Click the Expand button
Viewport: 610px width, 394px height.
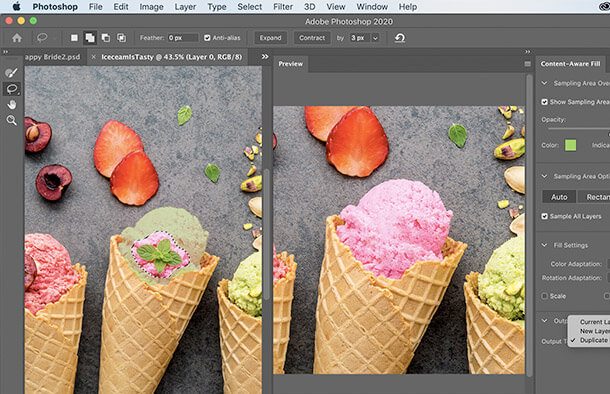pyautogui.click(x=270, y=38)
